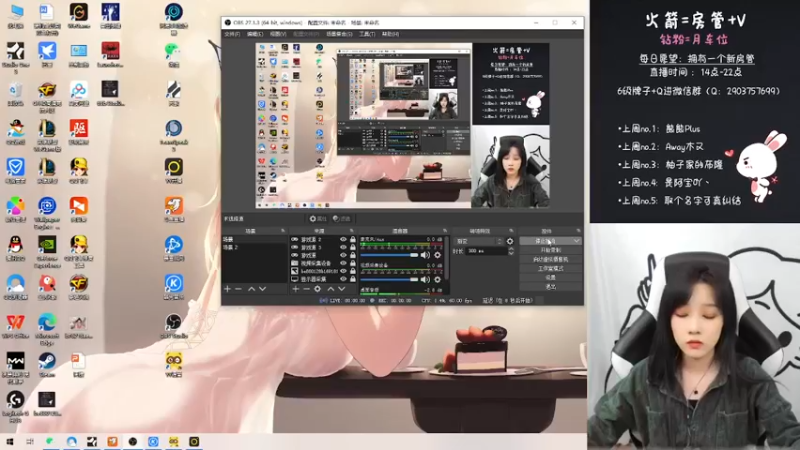Viewport: 800px width, 450px height.
Task: Move the selected source down
Action: 341,289
